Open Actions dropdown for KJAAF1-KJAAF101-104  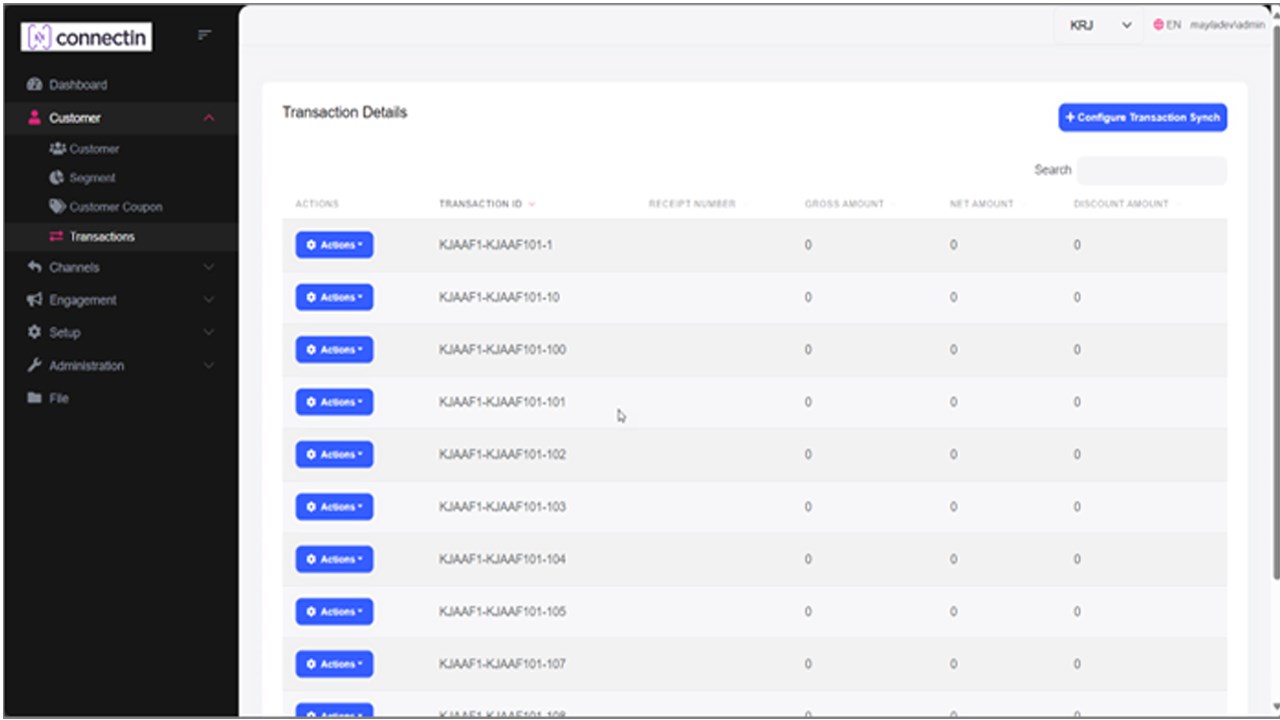tap(334, 559)
